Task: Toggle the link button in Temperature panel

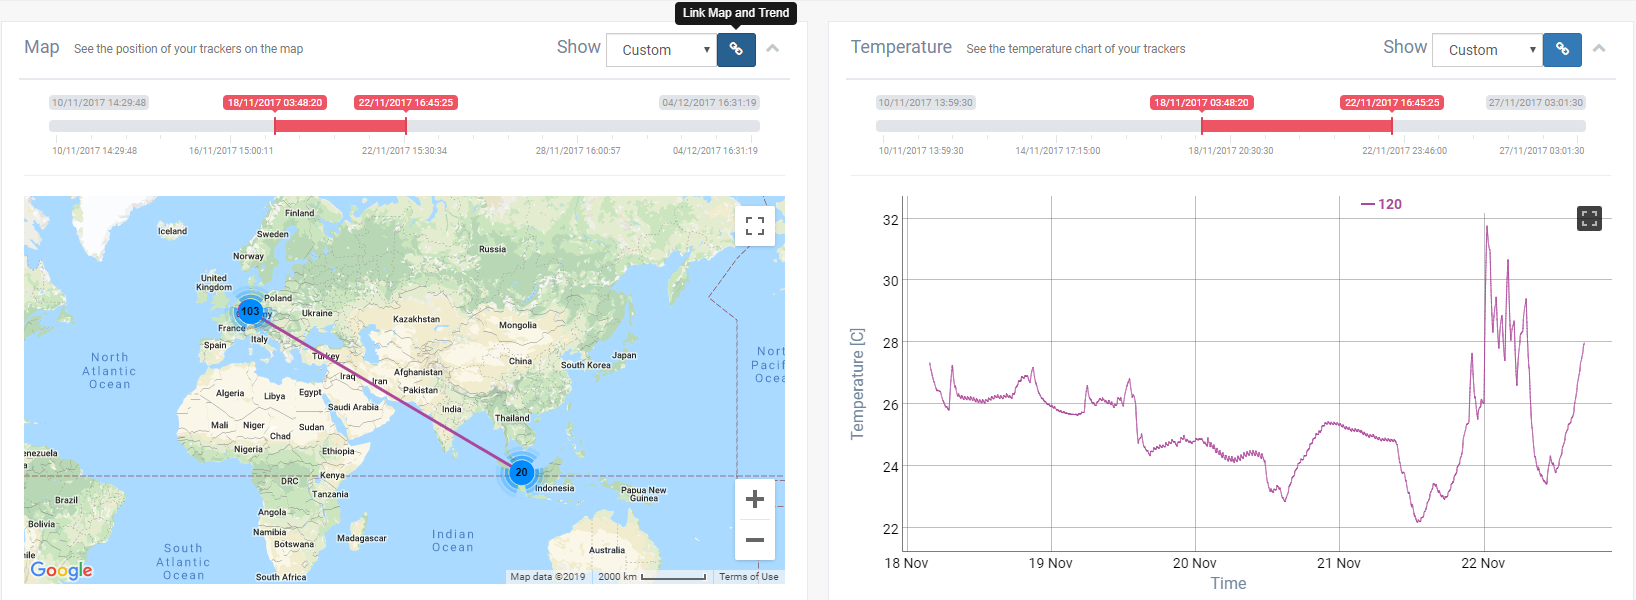Action: pyautogui.click(x=1562, y=49)
